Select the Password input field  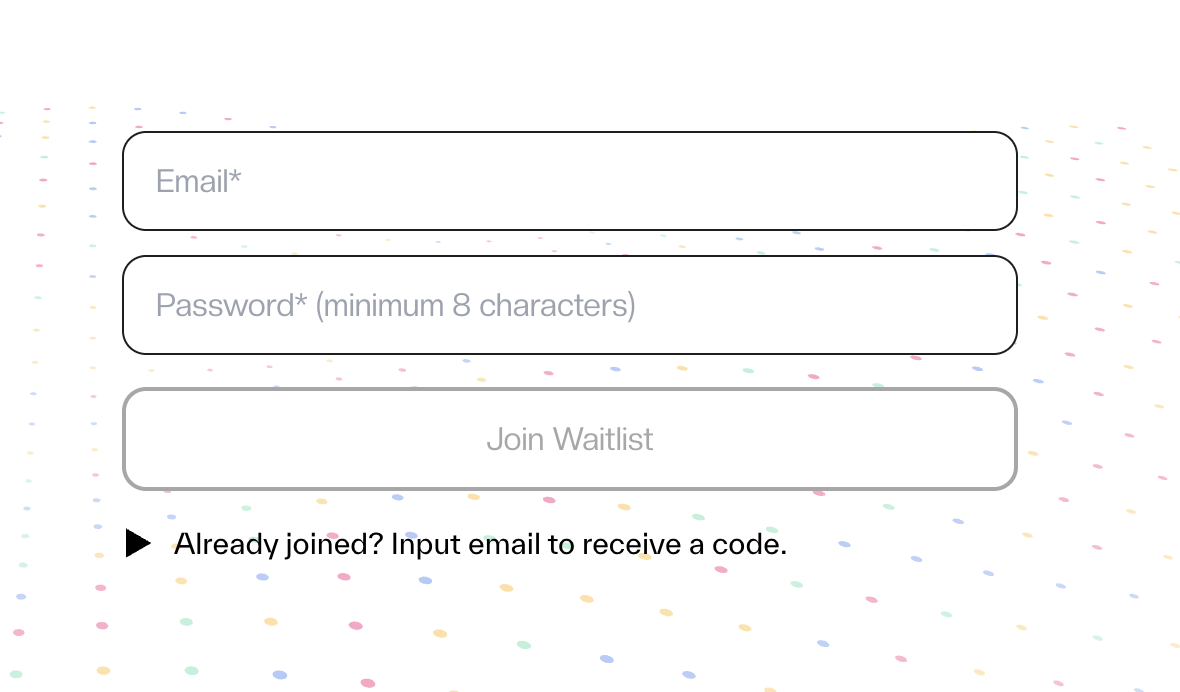click(570, 305)
